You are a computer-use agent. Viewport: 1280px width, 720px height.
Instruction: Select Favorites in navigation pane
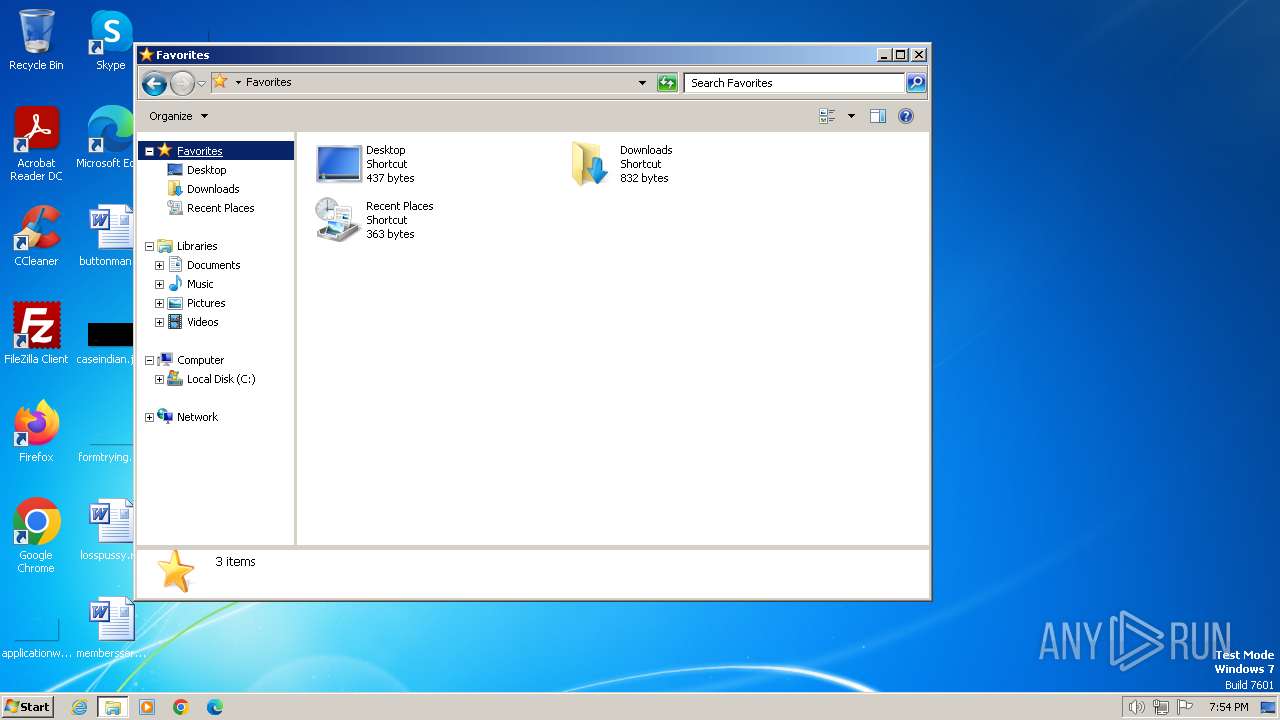point(199,151)
